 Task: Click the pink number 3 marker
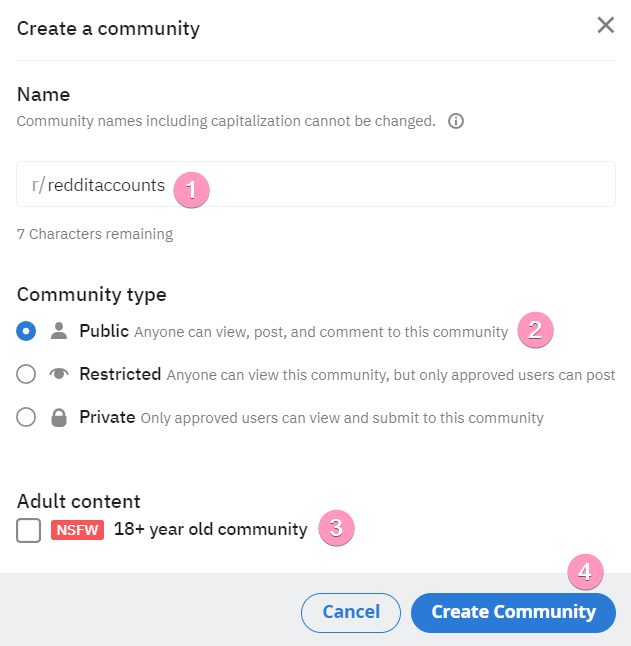pyautogui.click(x=337, y=529)
